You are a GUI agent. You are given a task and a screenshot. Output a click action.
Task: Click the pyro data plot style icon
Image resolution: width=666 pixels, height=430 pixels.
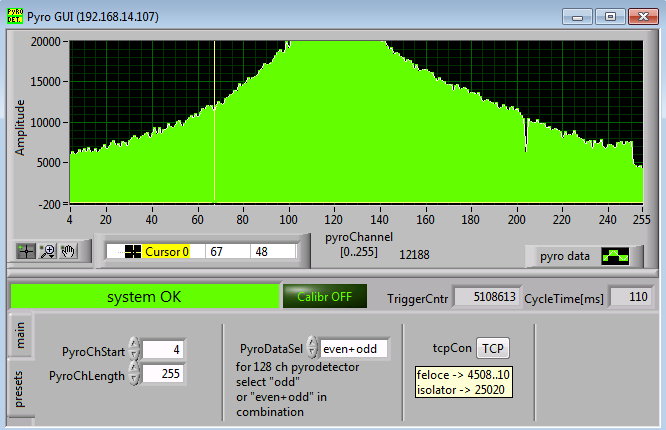tap(615, 256)
